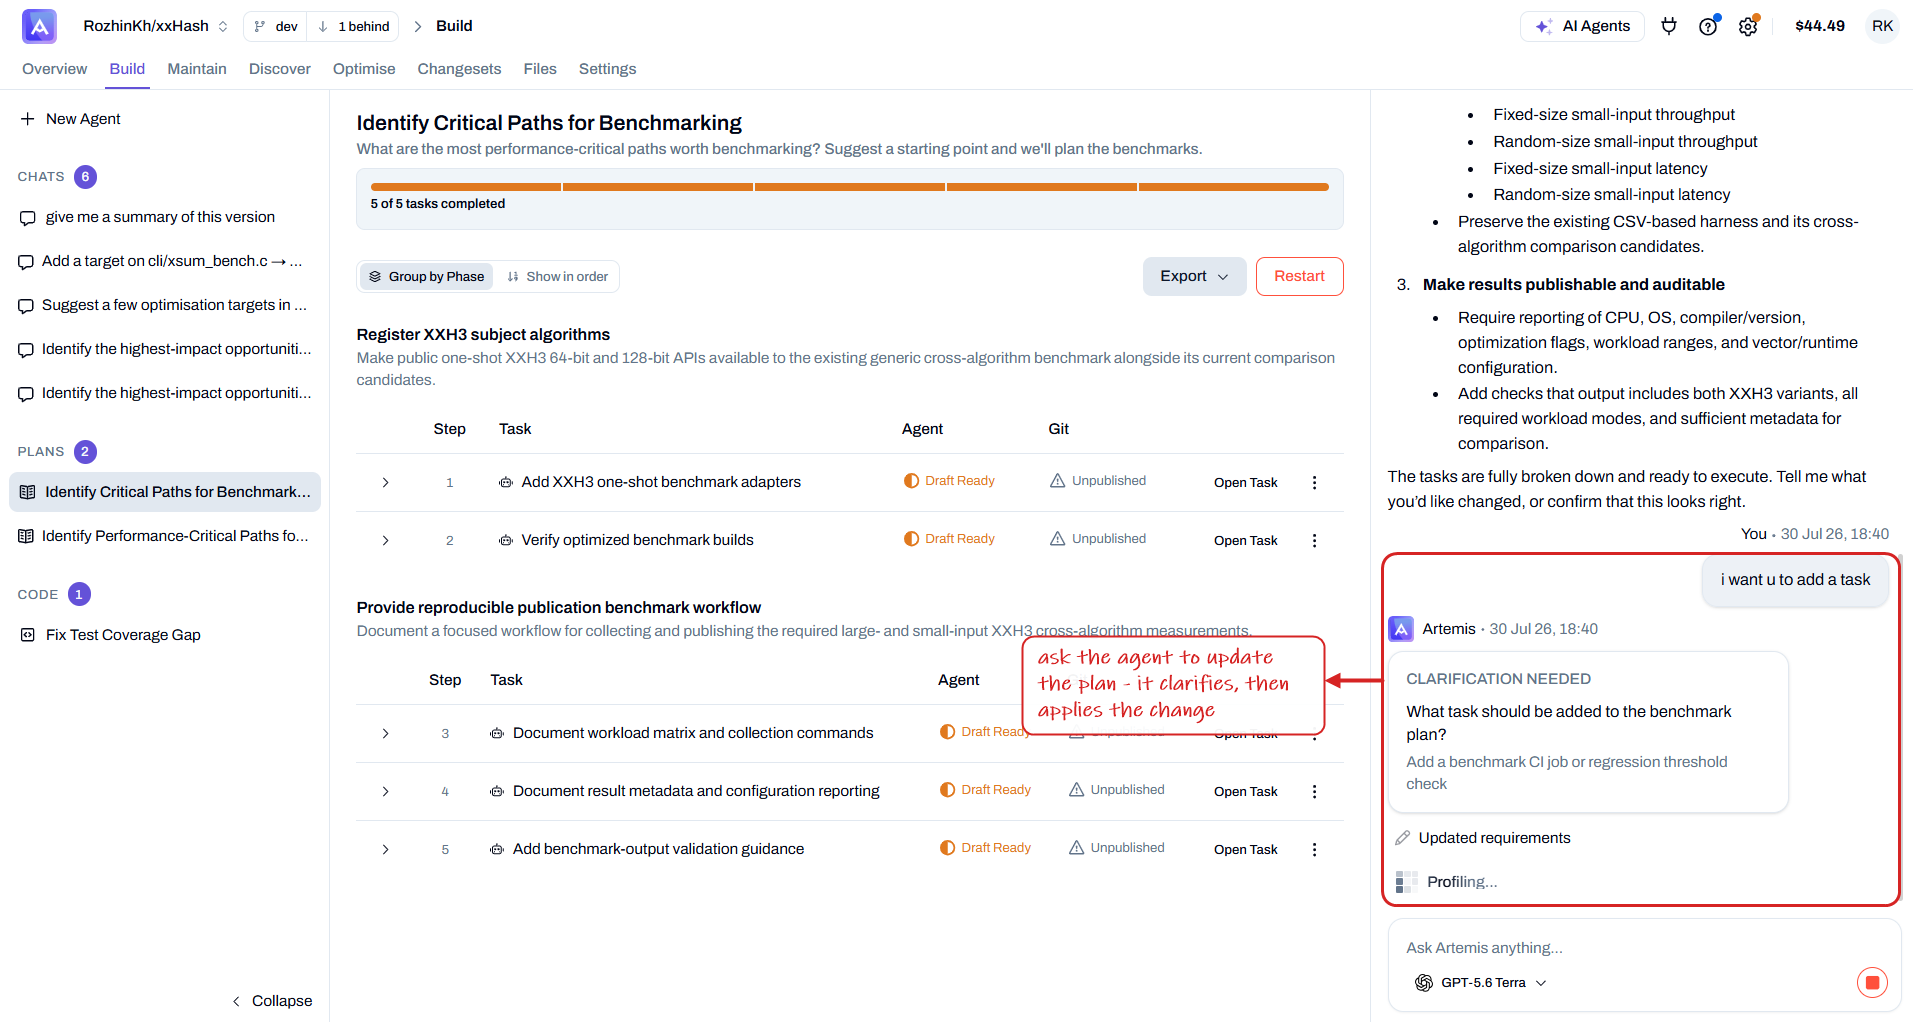Open the three-dot menu for Add XXH3 one-shot benchmark adapters

[x=1314, y=482]
